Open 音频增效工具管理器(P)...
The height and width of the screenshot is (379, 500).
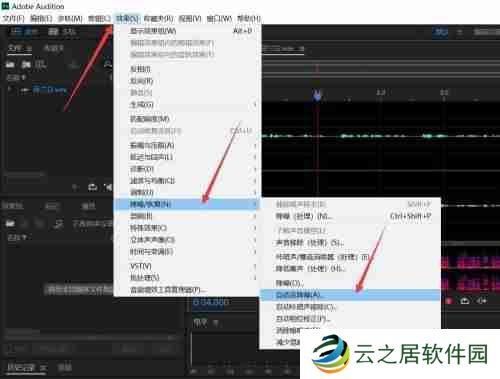click(187, 290)
